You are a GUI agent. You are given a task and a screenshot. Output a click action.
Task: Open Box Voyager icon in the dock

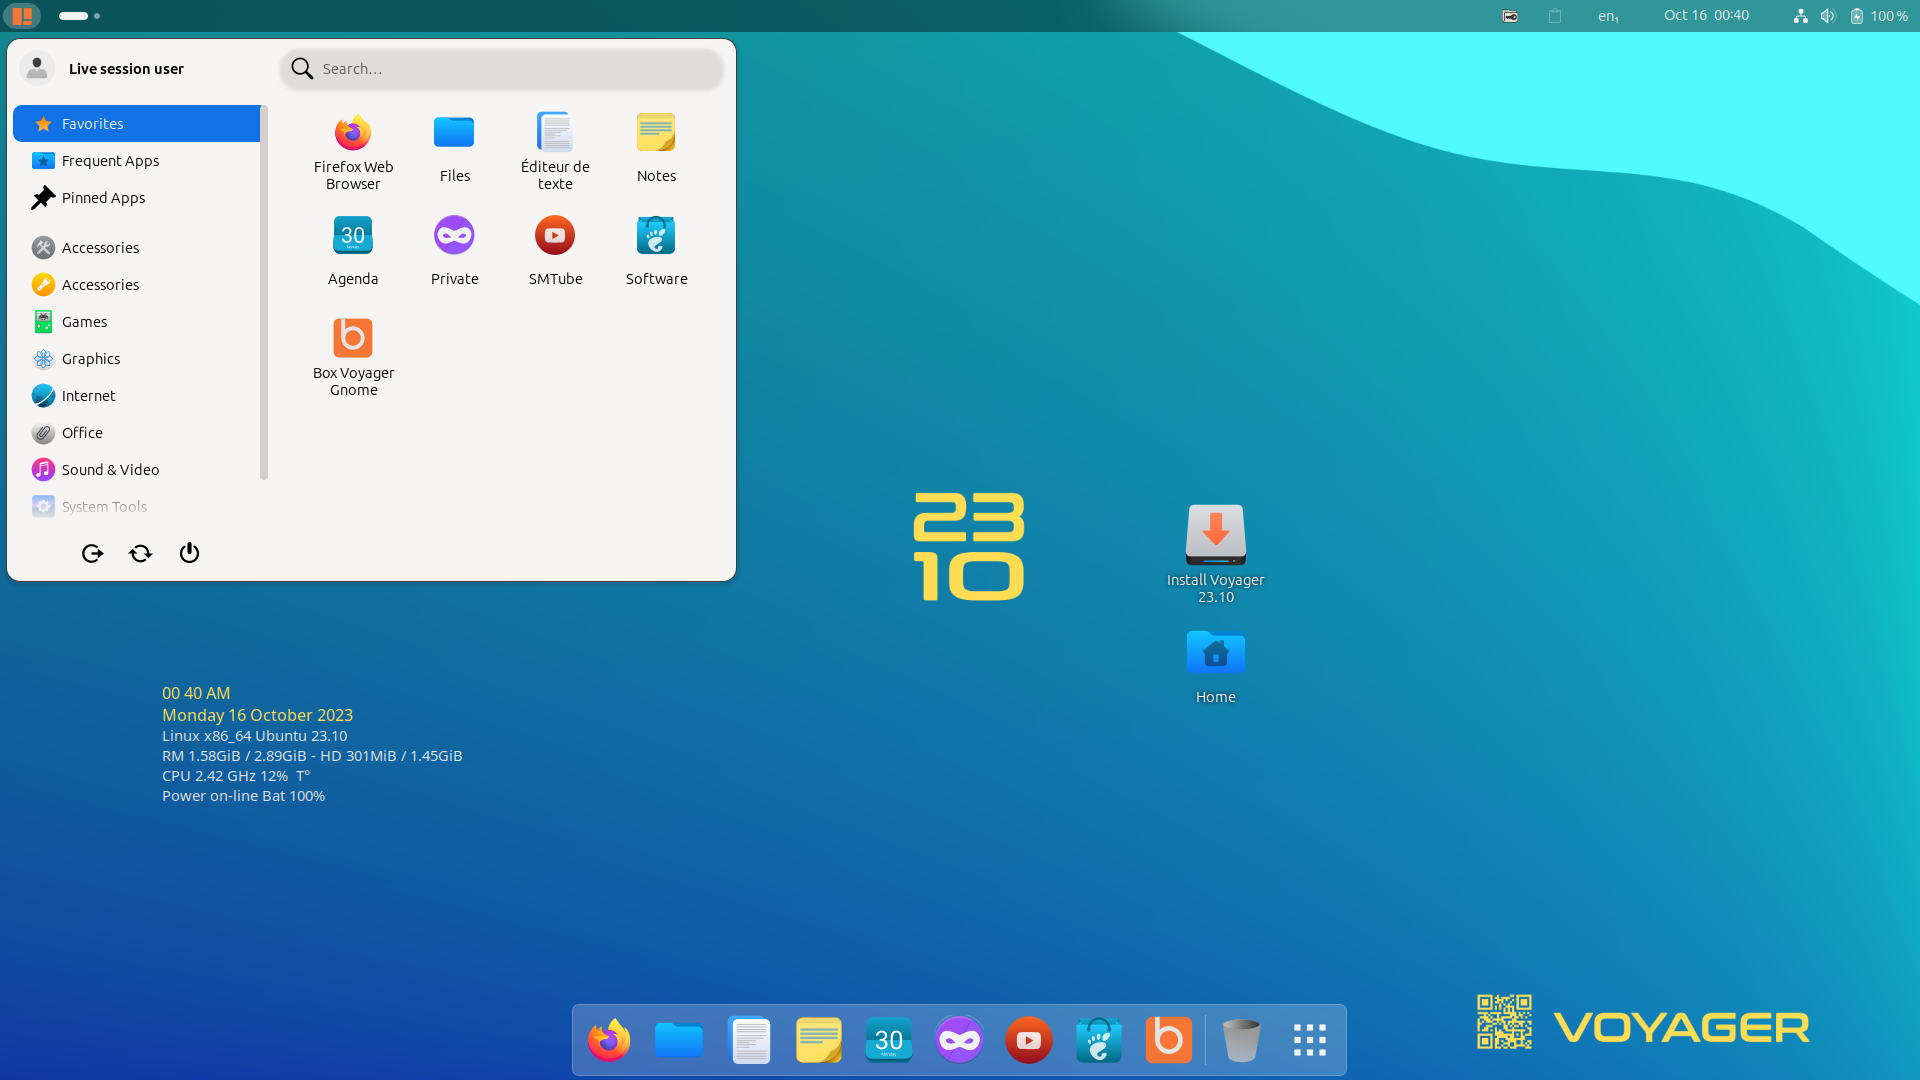click(1169, 1040)
